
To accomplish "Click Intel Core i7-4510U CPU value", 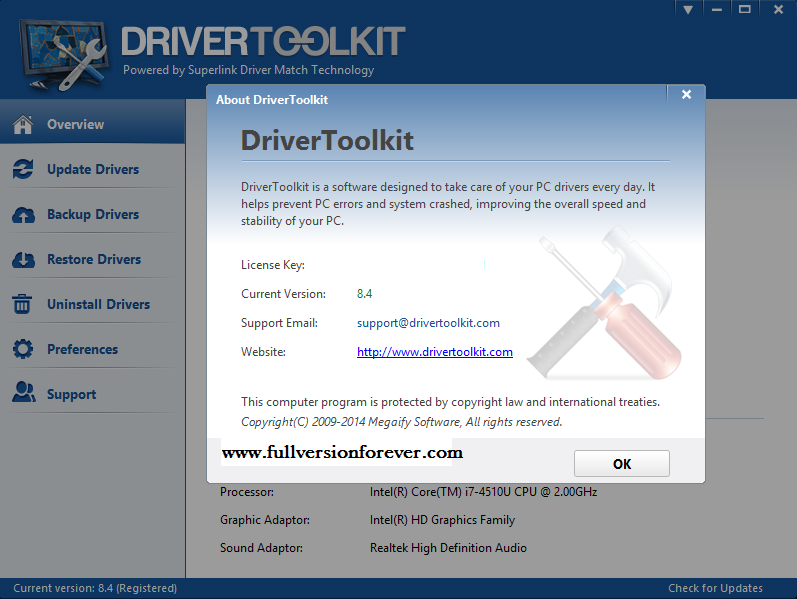I will click(483, 492).
